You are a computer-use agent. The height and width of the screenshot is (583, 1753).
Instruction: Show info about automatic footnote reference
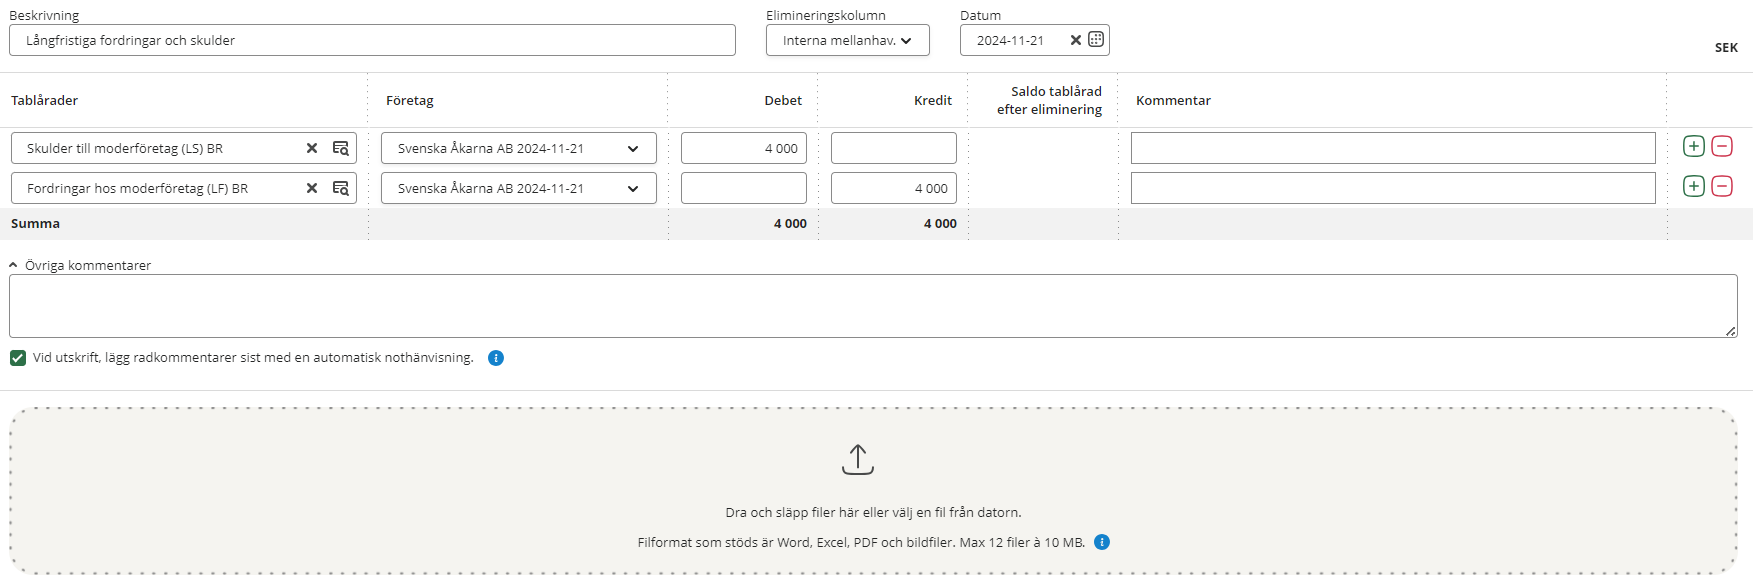point(496,358)
